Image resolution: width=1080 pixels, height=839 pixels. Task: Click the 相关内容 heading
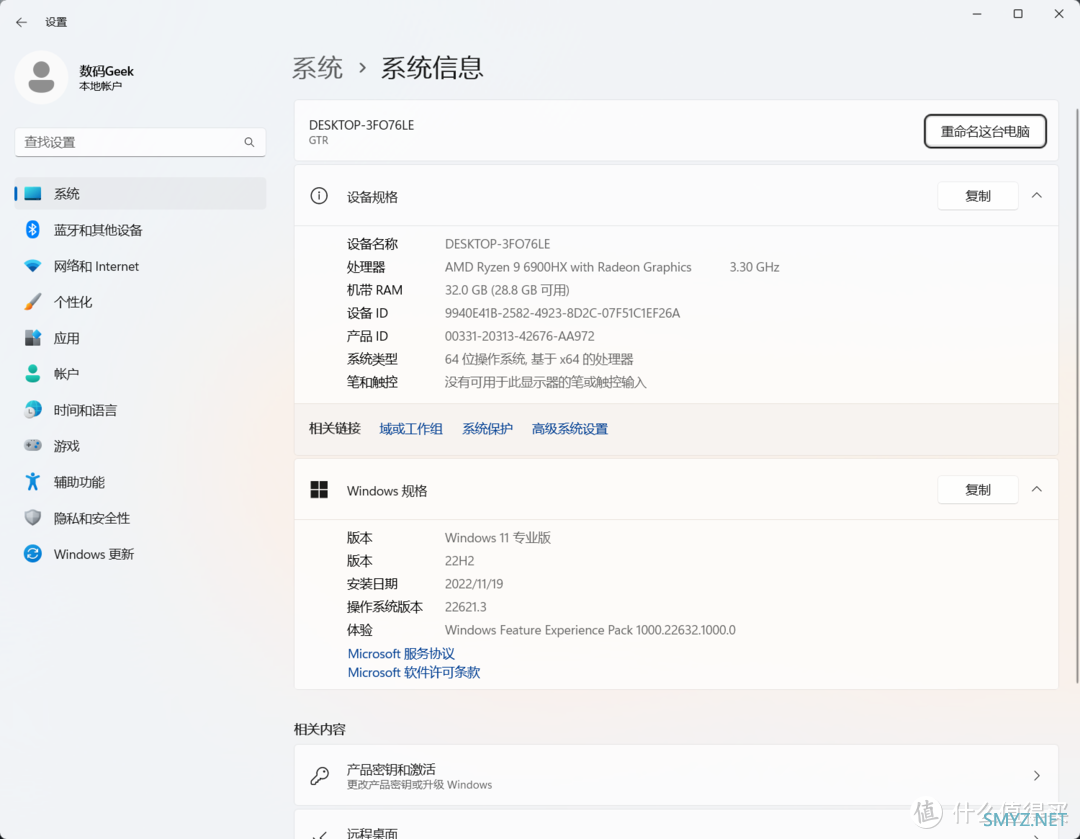point(320,729)
